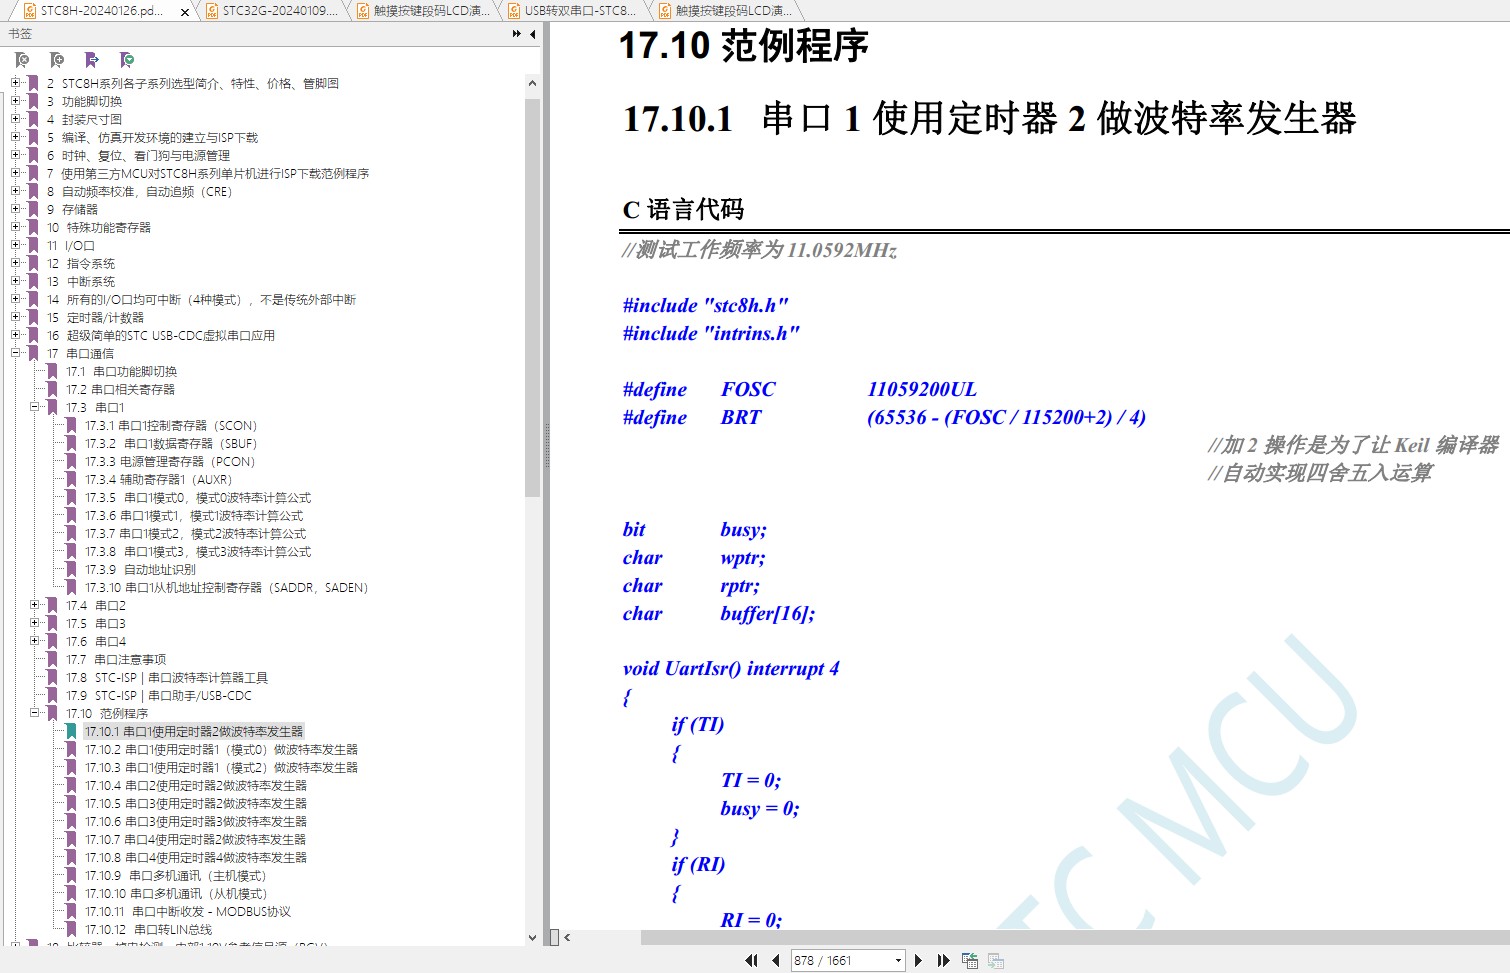Image resolution: width=1510 pixels, height=973 pixels.
Task: Collapse the 17.10 范例程序 node
Action: coord(34,713)
